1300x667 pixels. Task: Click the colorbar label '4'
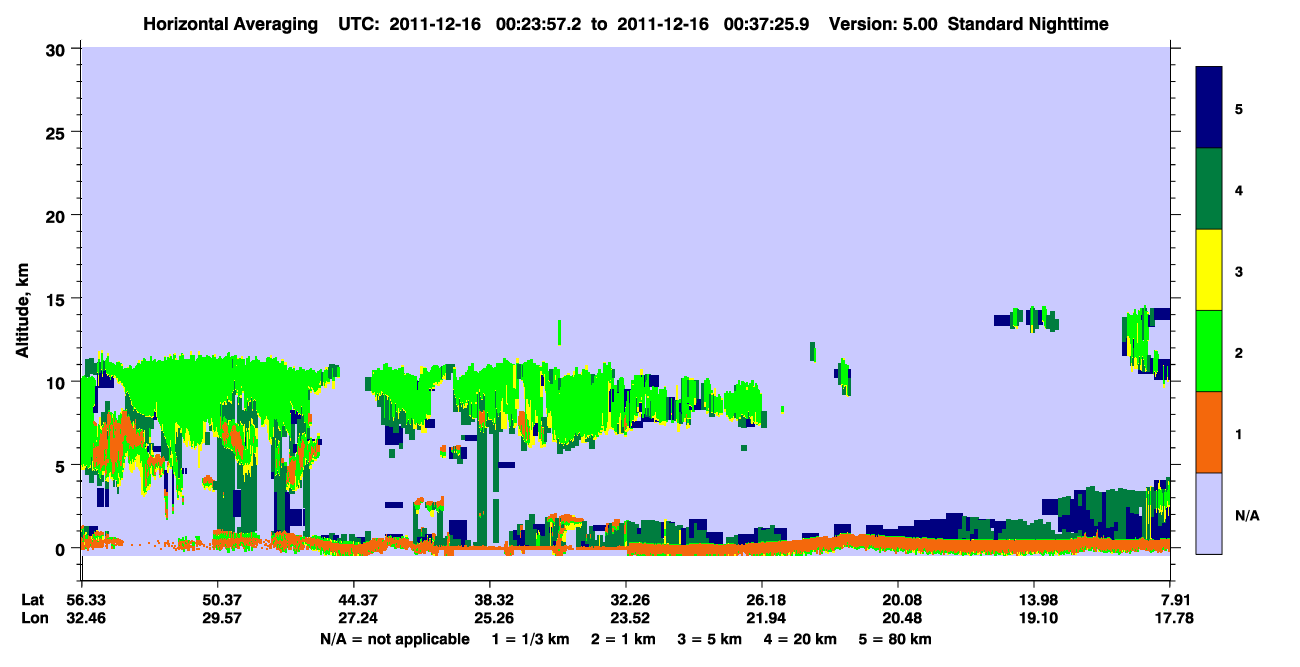(1239, 190)
